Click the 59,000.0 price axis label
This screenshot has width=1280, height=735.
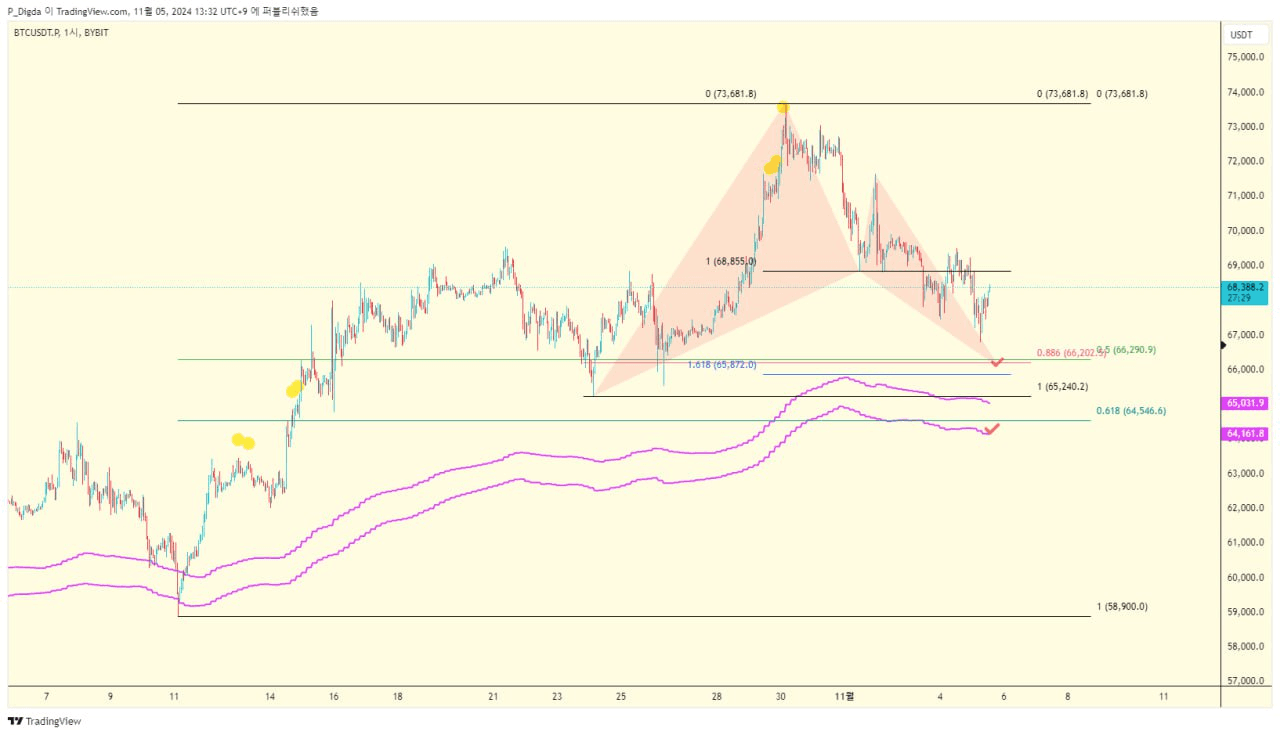click(1247, 612)
